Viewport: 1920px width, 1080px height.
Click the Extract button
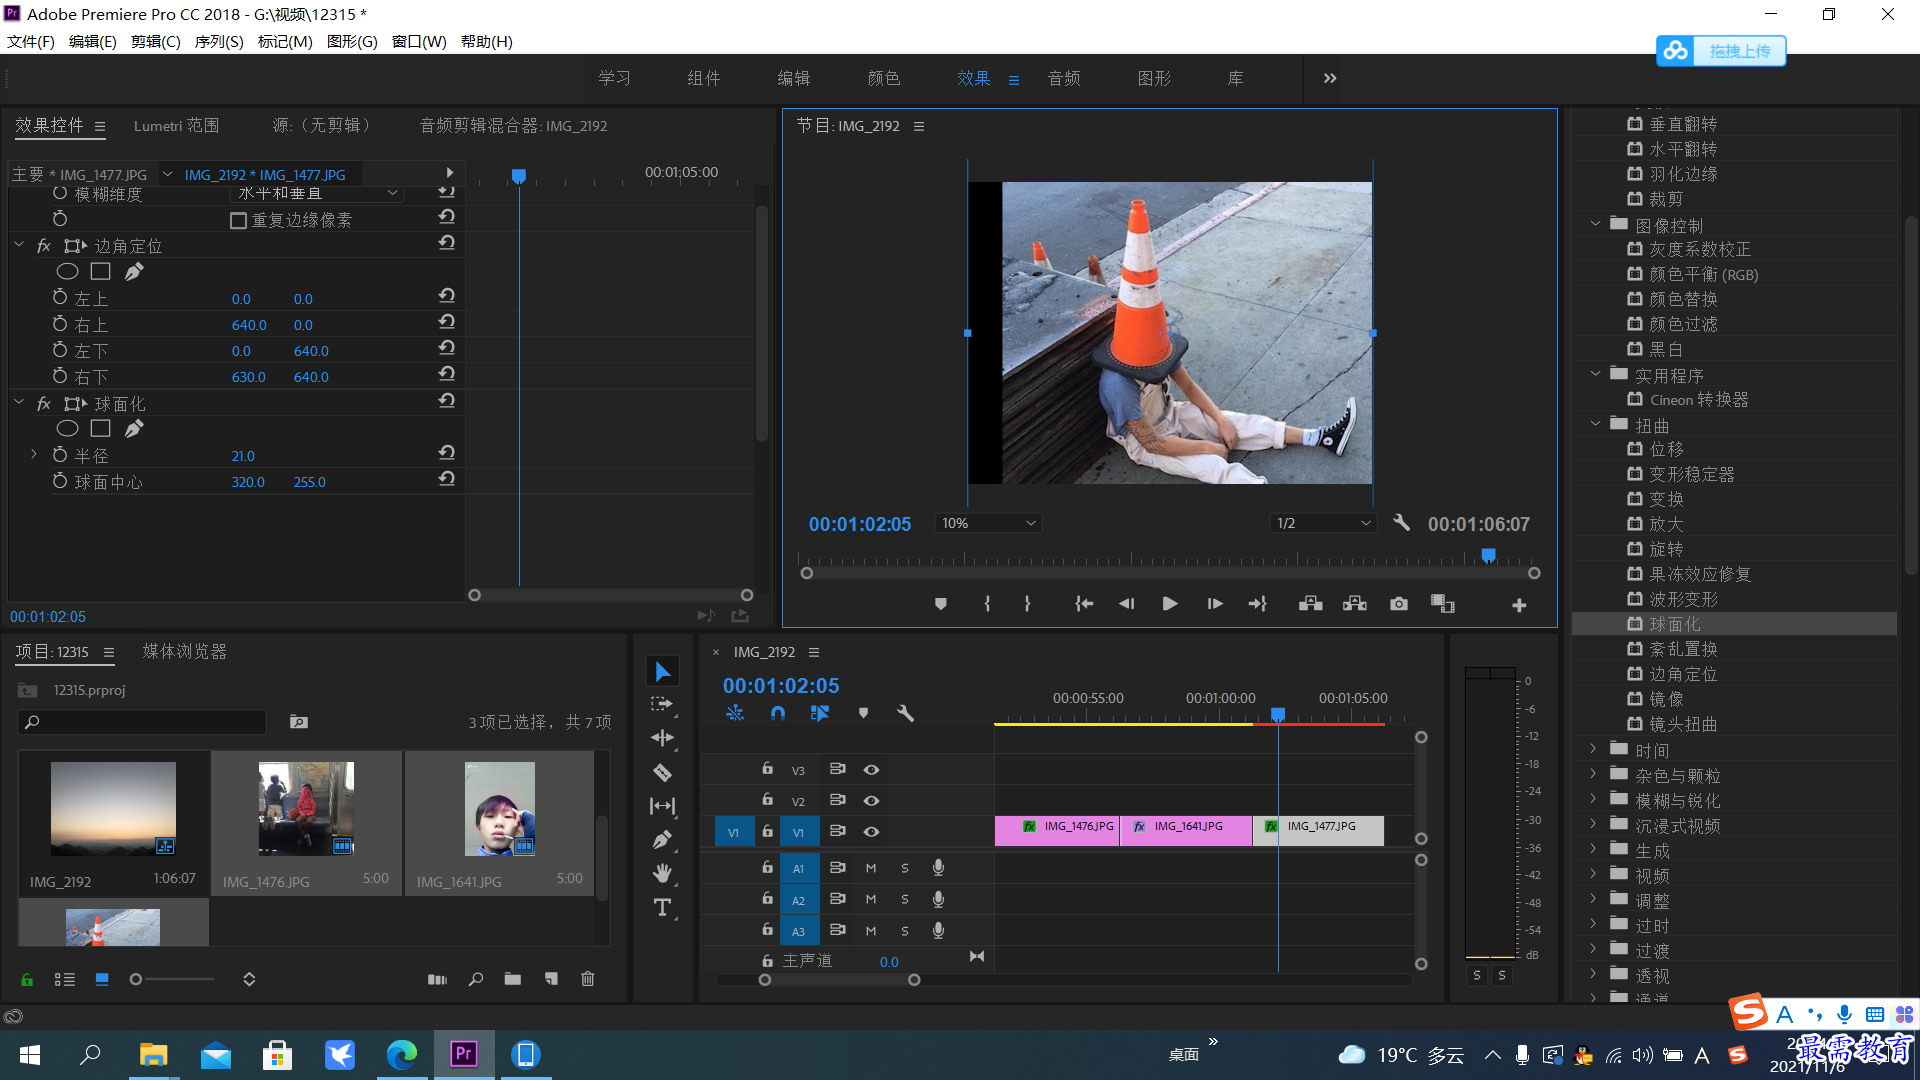point(1354,604)
